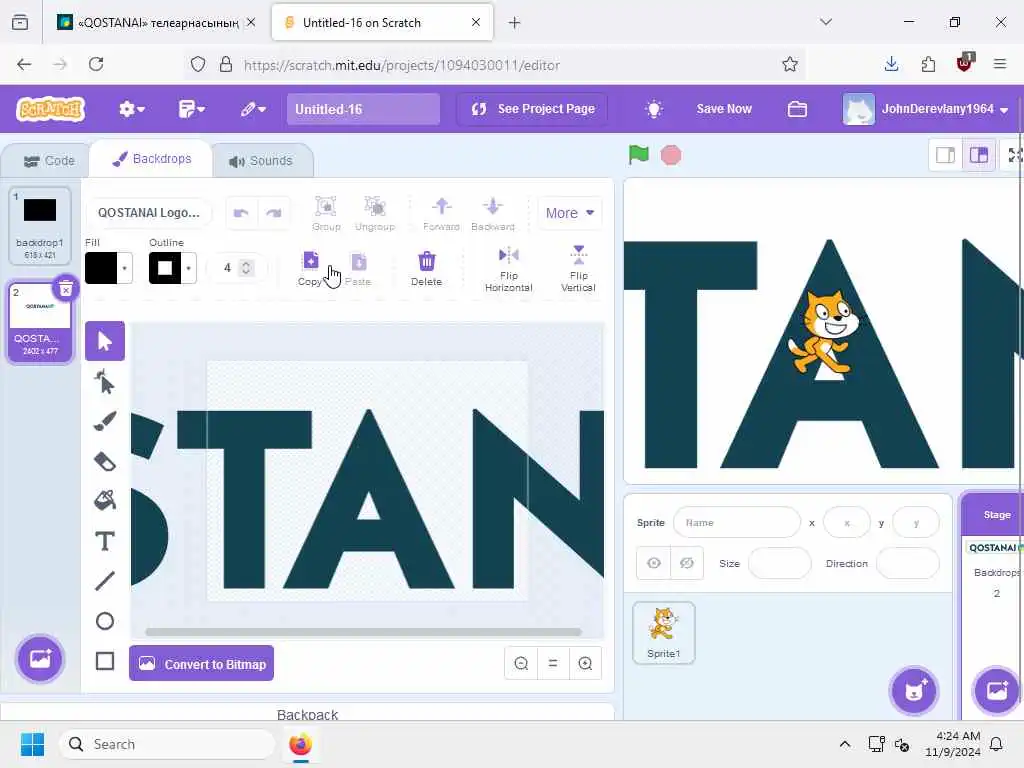Image resolution: width=1024 pixels, height=768 pixels.
Task: Select the Rectangle tool
Action: click(x=104, y=661)
